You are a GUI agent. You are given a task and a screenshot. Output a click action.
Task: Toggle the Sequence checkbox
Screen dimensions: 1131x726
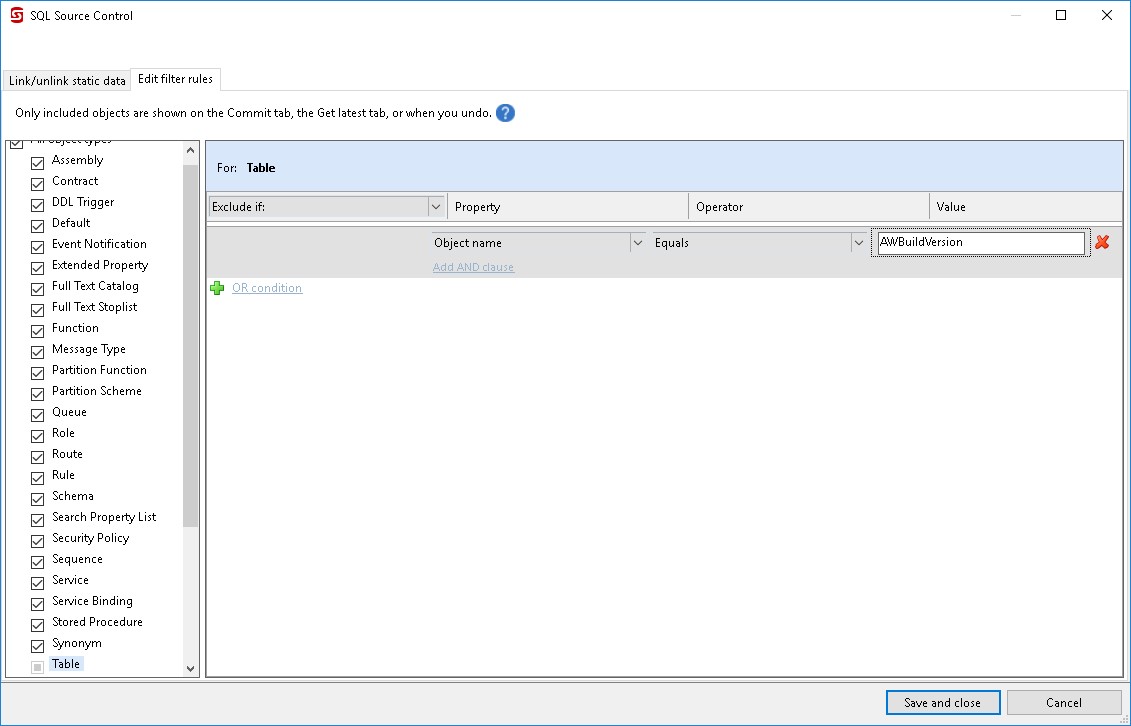38,562
